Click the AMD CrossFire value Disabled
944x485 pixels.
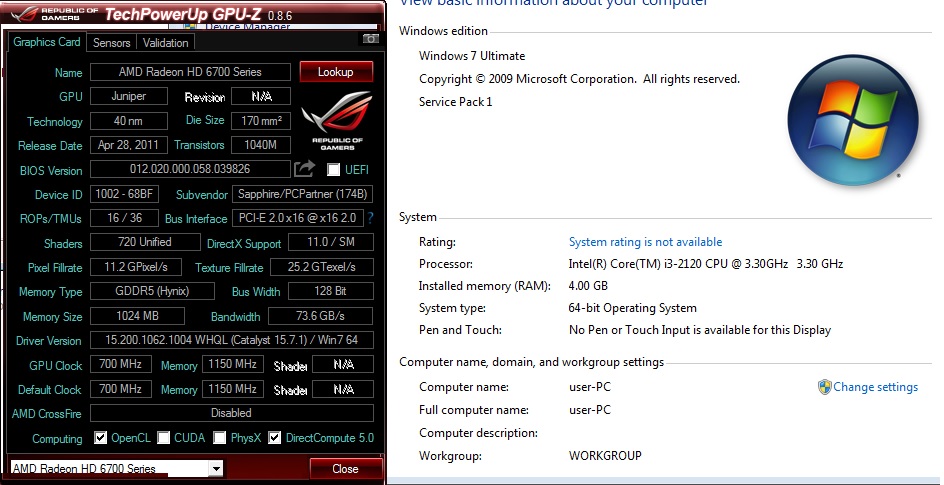coord(232,413)
